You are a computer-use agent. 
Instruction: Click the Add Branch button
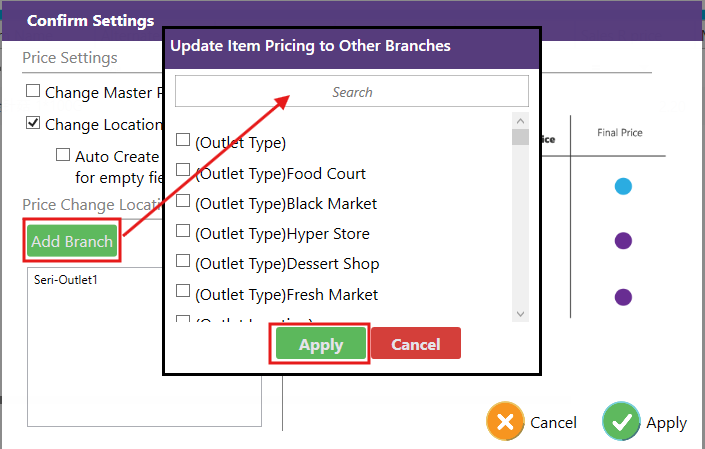point(72,241)
